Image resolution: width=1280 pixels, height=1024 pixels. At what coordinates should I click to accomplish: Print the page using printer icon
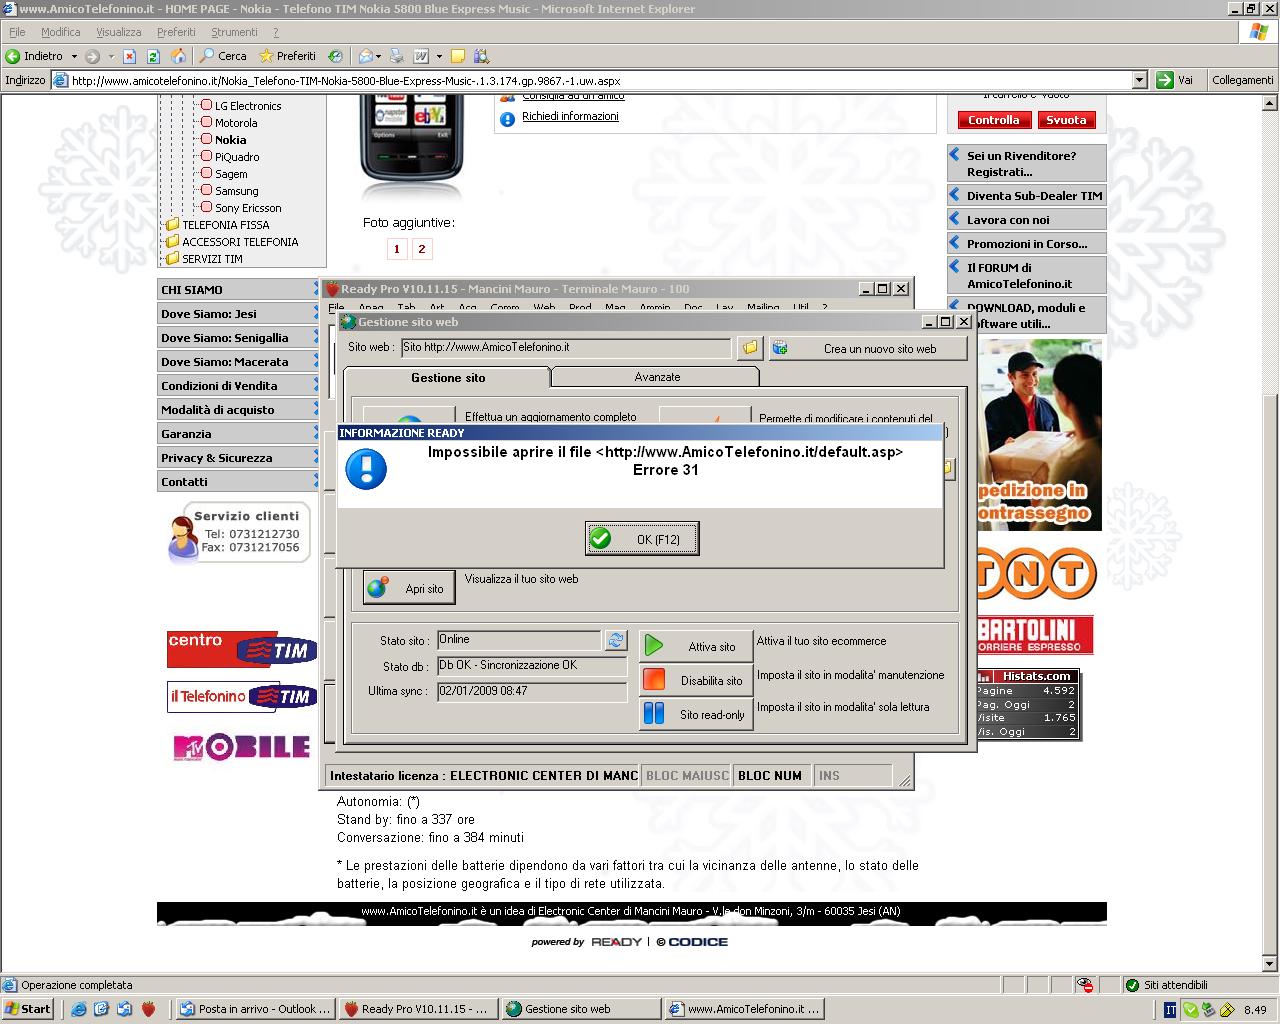pyautogui.click(x=397, y=56)
